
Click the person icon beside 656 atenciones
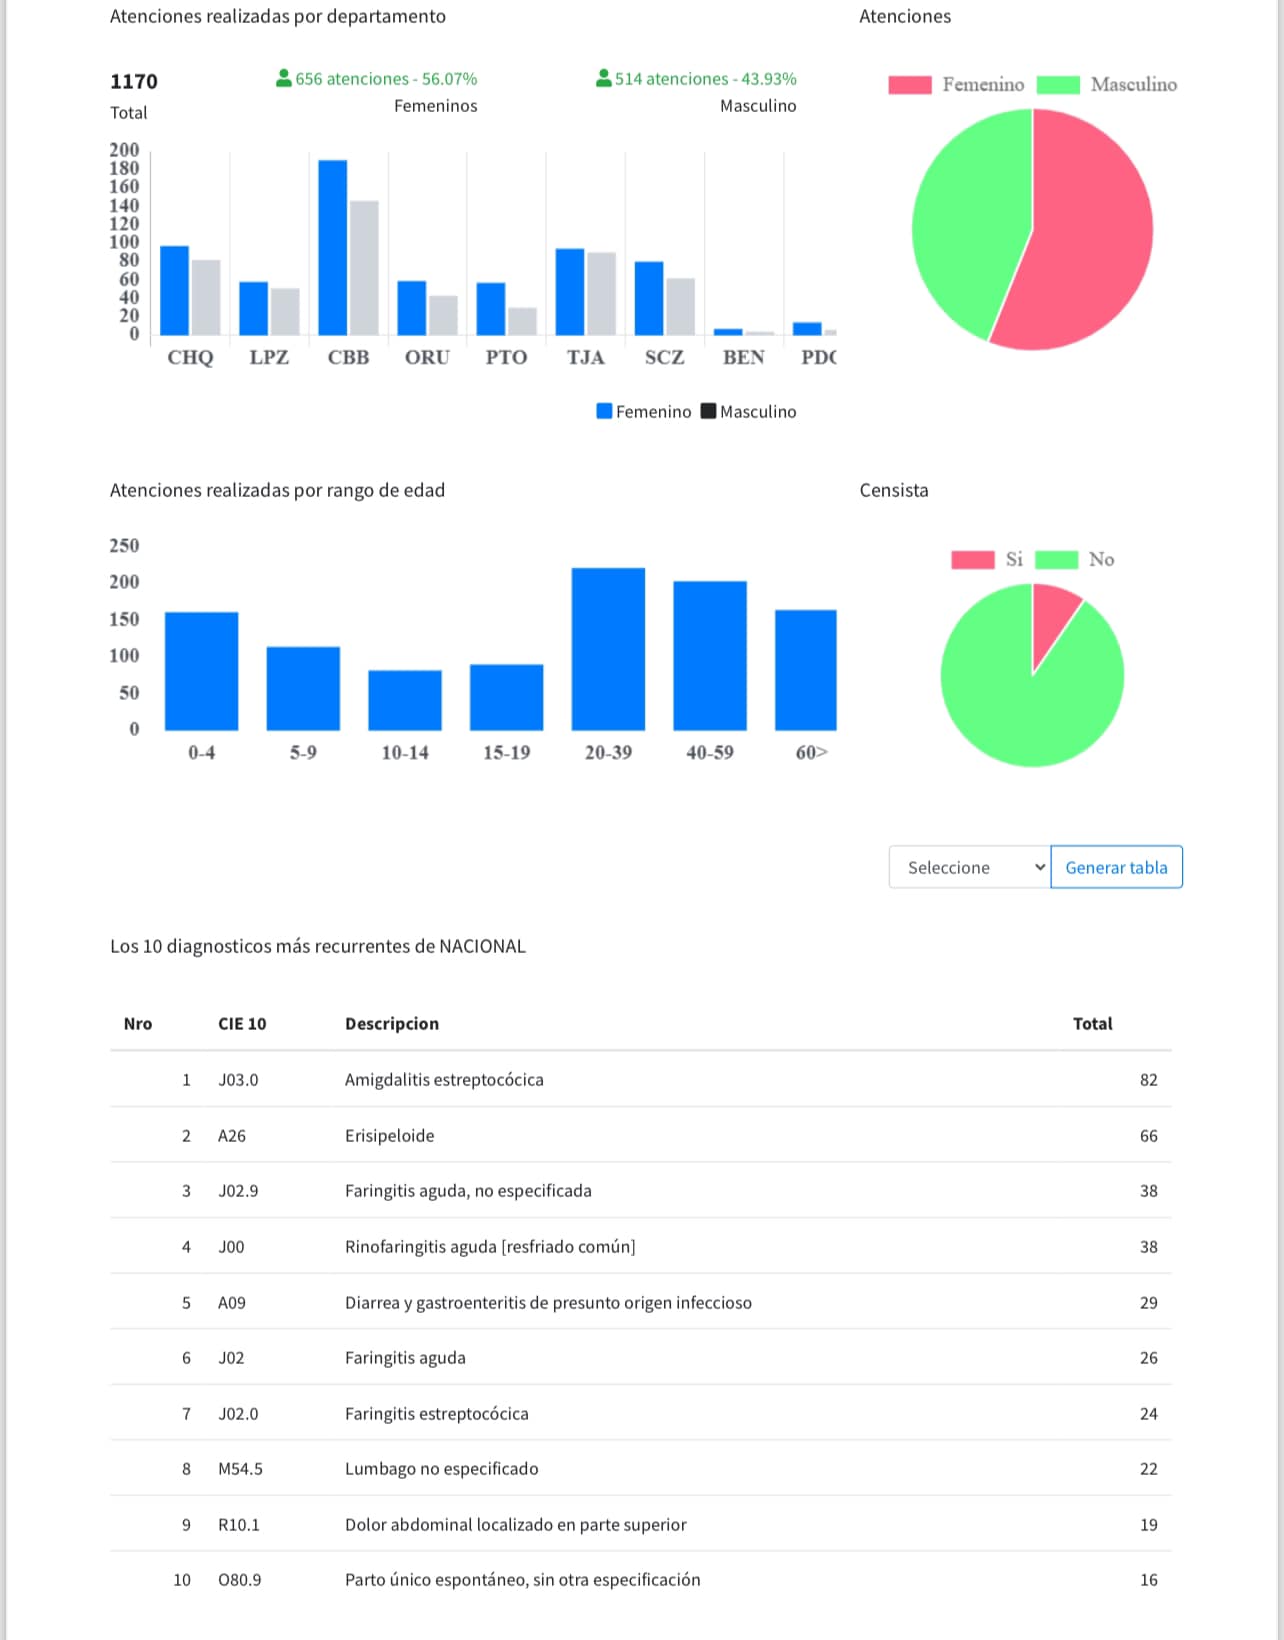click(x=284, y=78)
